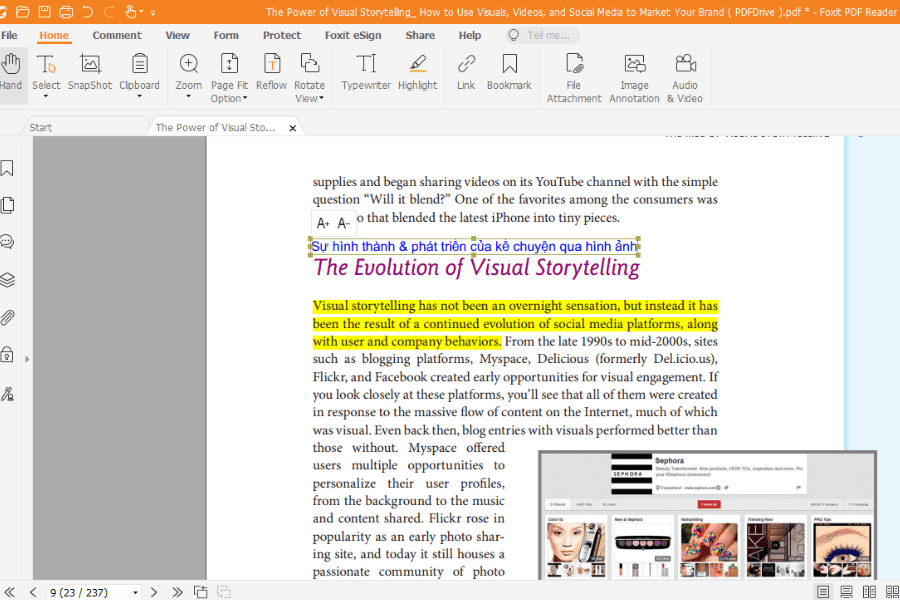The height and width of the screenshot is (600, 900).
Task: Expand the touch mode dropdown in quick access toolbar
Action: click(141, 11)
